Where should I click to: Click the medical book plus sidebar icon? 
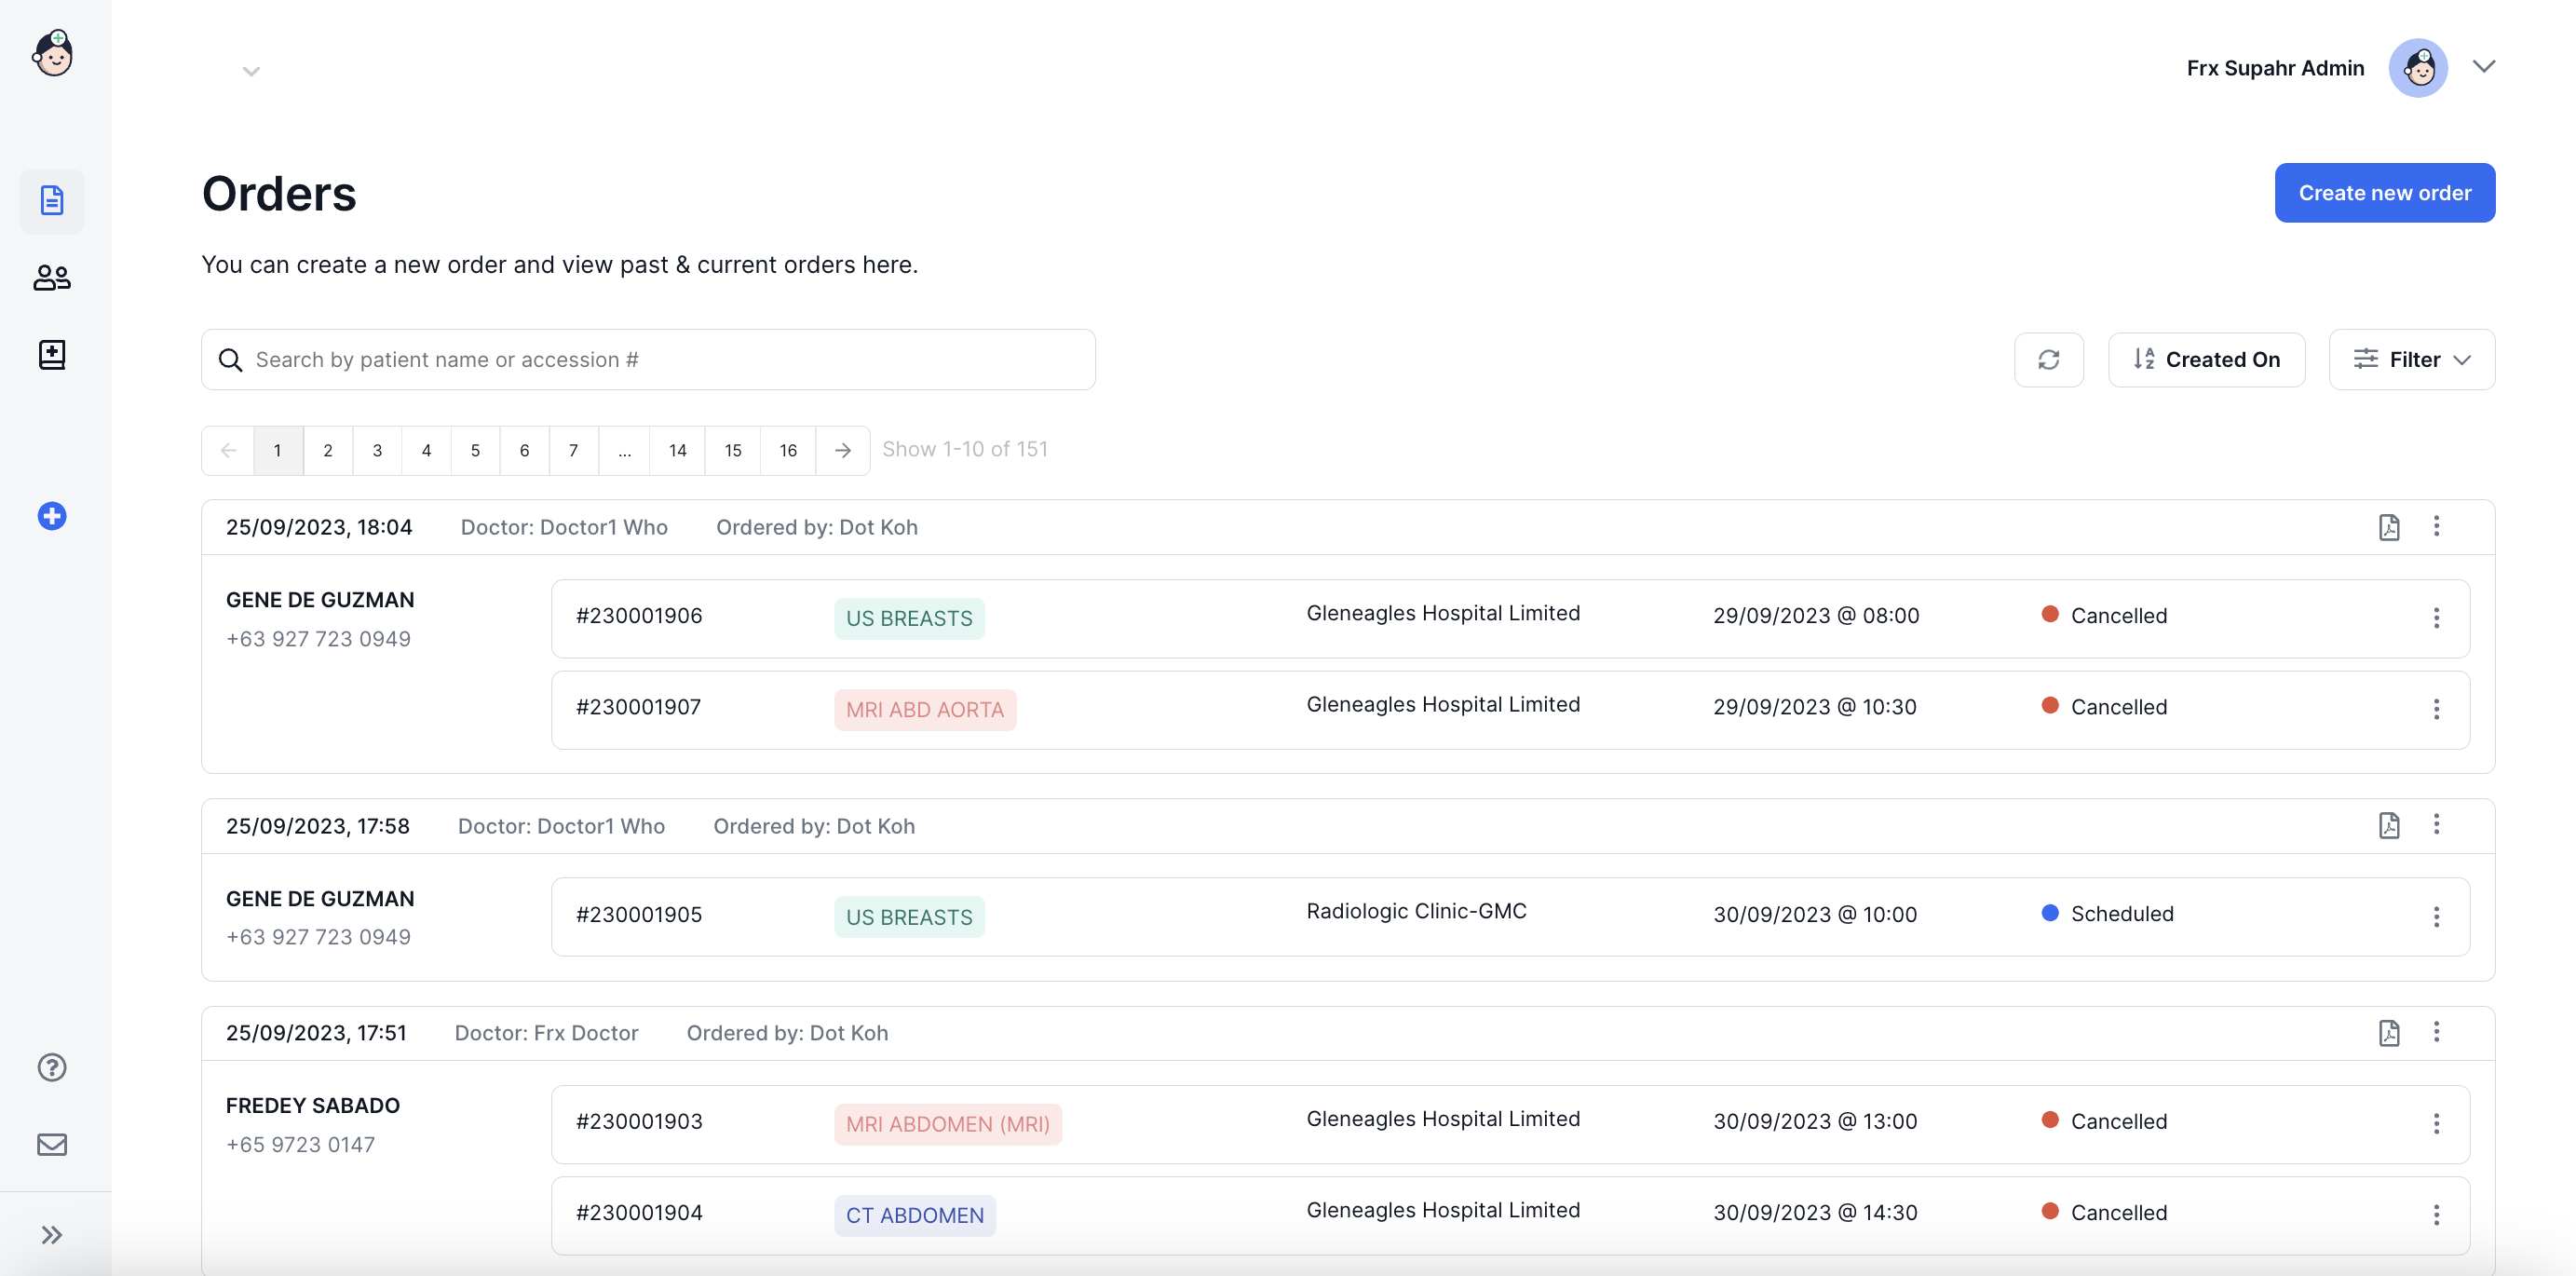[x=52, y=354]
